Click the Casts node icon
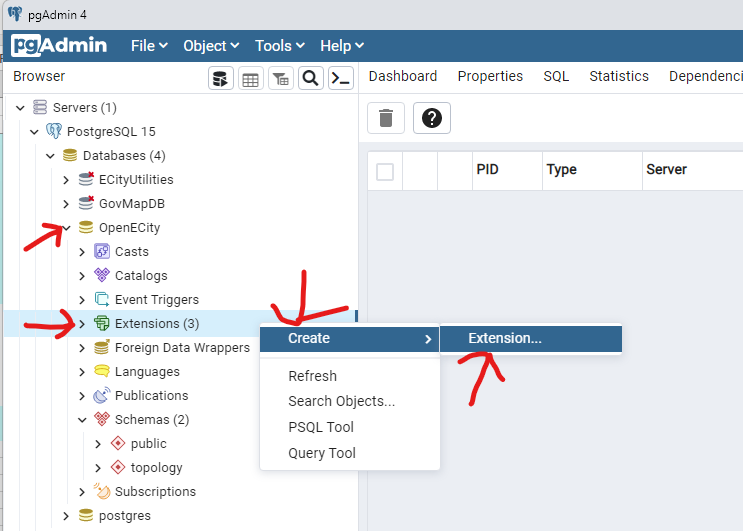 pos(102,252)
